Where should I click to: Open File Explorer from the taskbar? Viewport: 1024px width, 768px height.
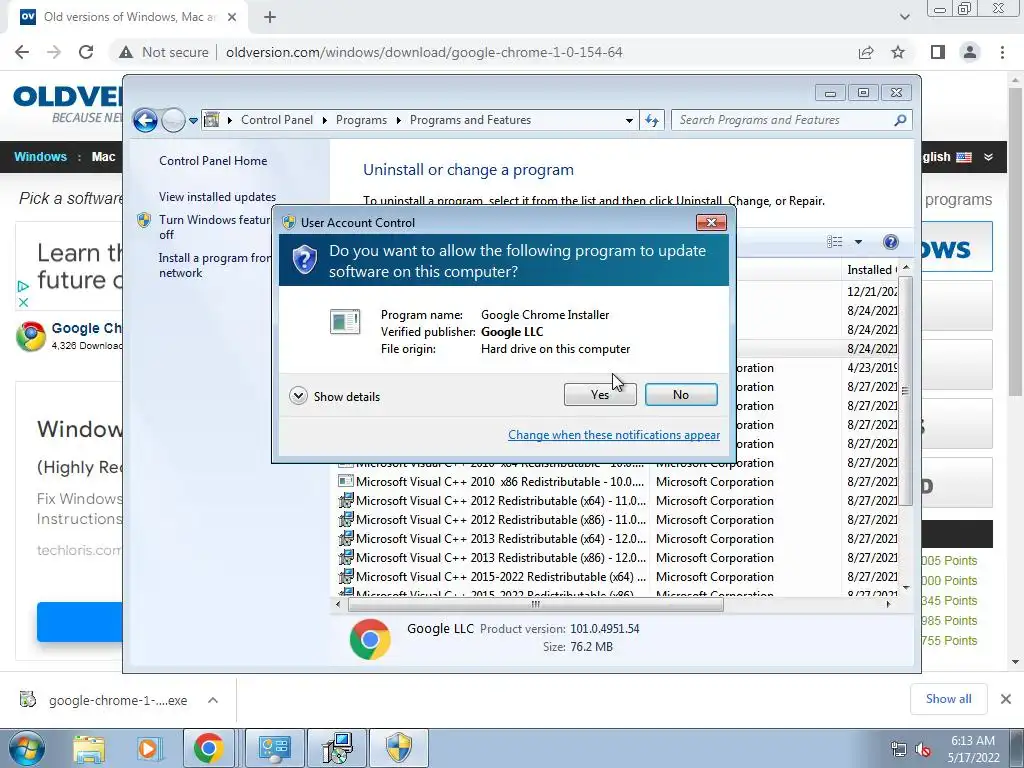pos(89,748)
